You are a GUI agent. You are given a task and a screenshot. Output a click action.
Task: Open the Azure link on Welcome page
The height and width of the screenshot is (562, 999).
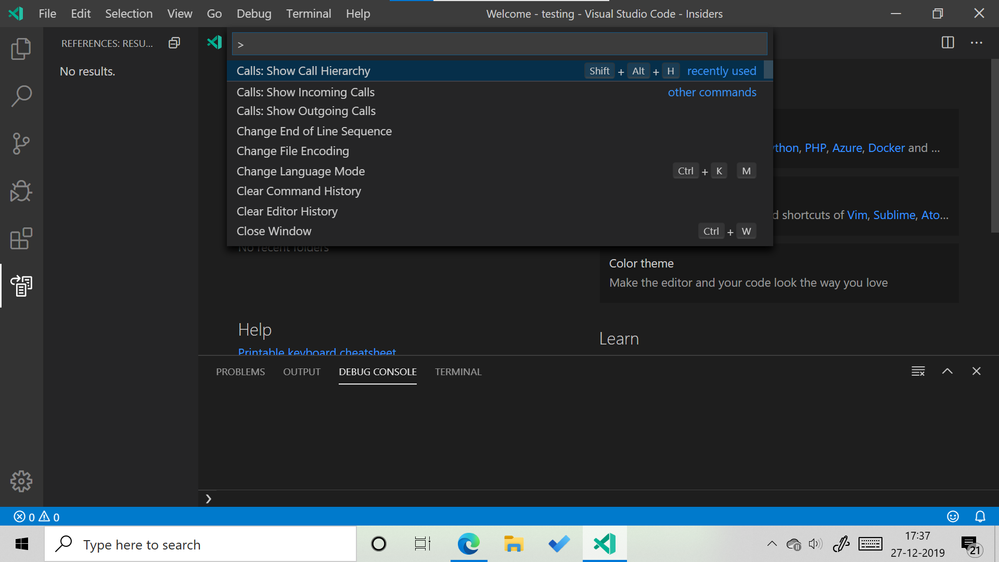point(847,148)
